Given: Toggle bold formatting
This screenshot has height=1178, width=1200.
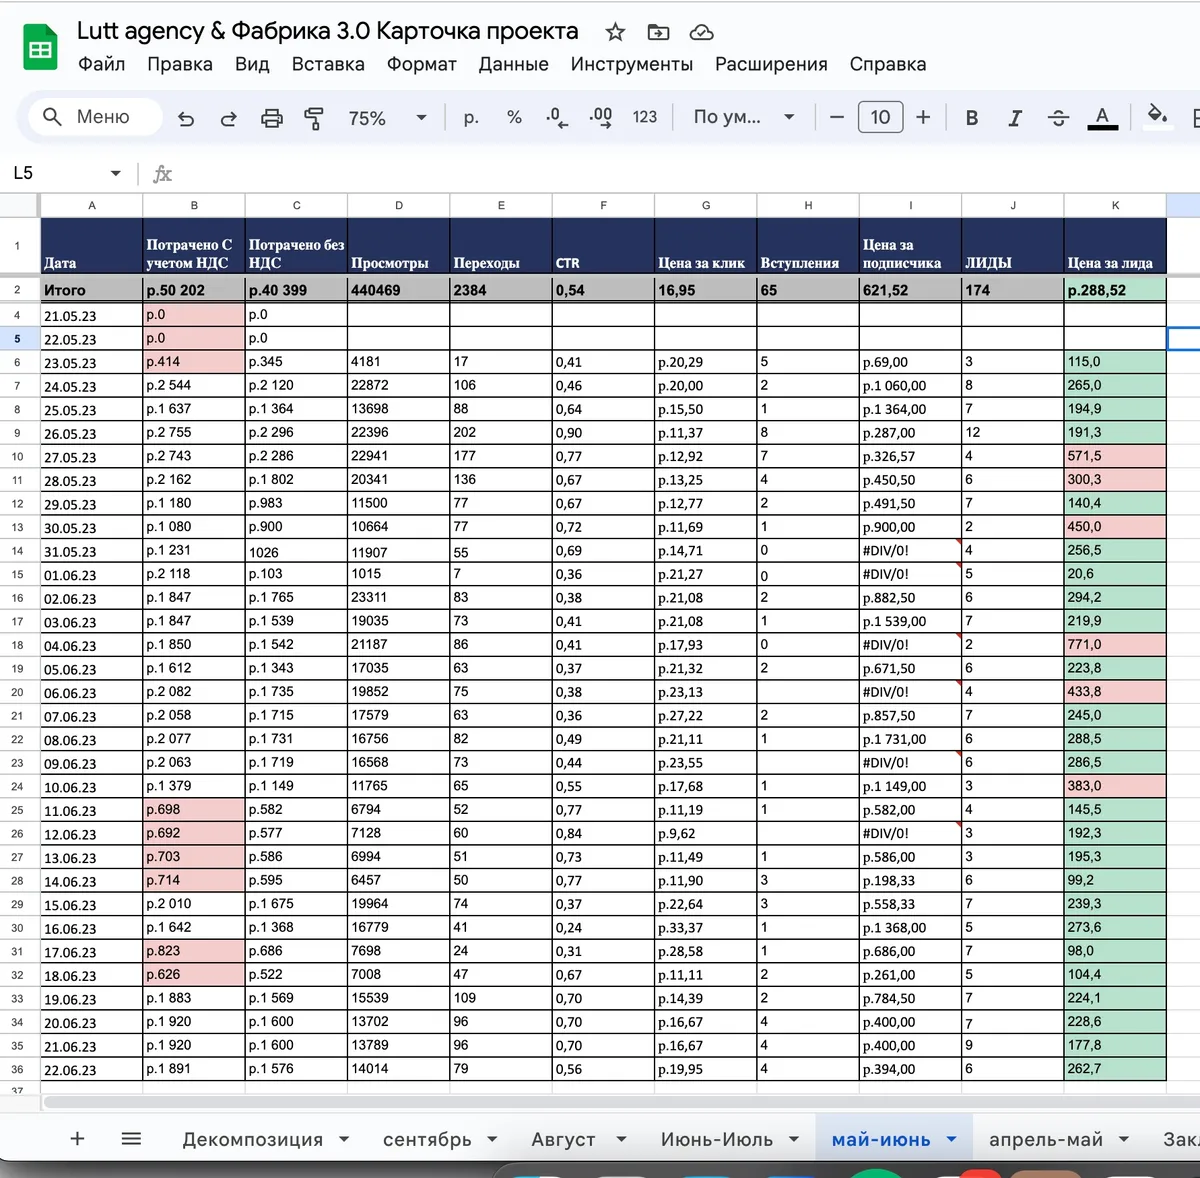Looking at the screenshot, I should tap(971, 118).
